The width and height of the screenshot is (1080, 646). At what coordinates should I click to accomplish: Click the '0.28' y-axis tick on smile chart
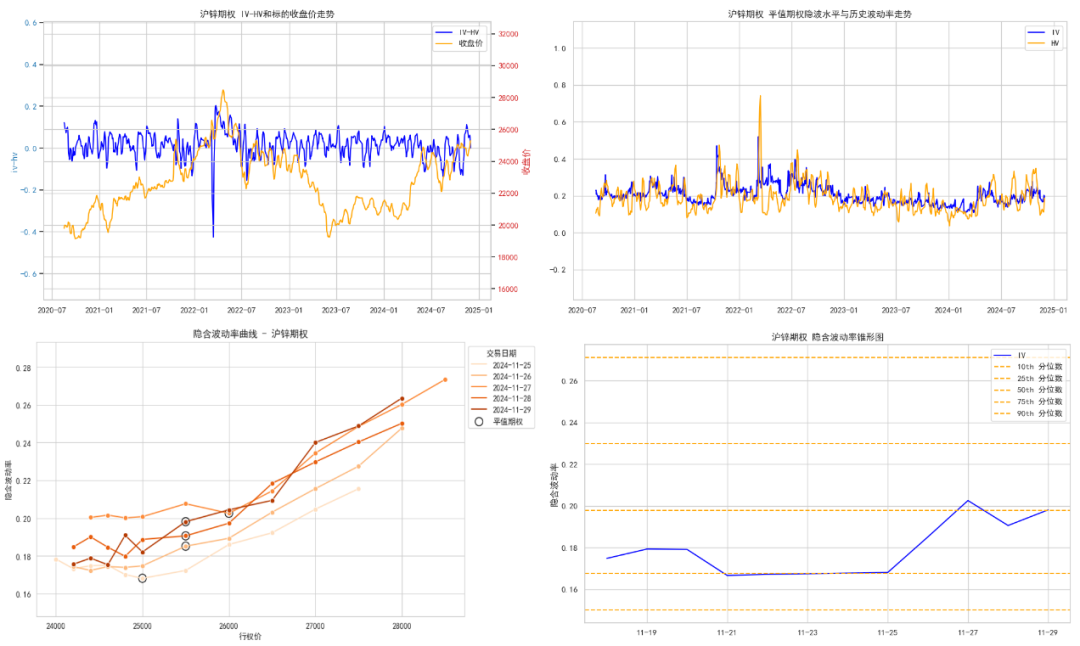coord(23,368)
